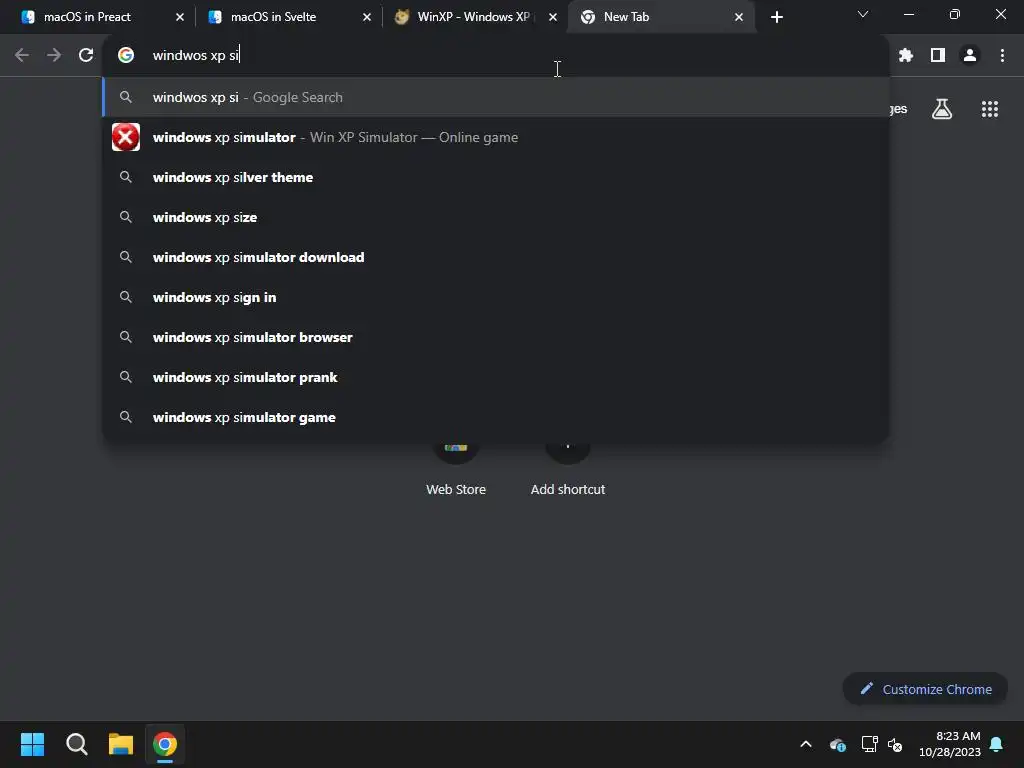
Task: Open a new tab with plus button
Action: point(776,17)
